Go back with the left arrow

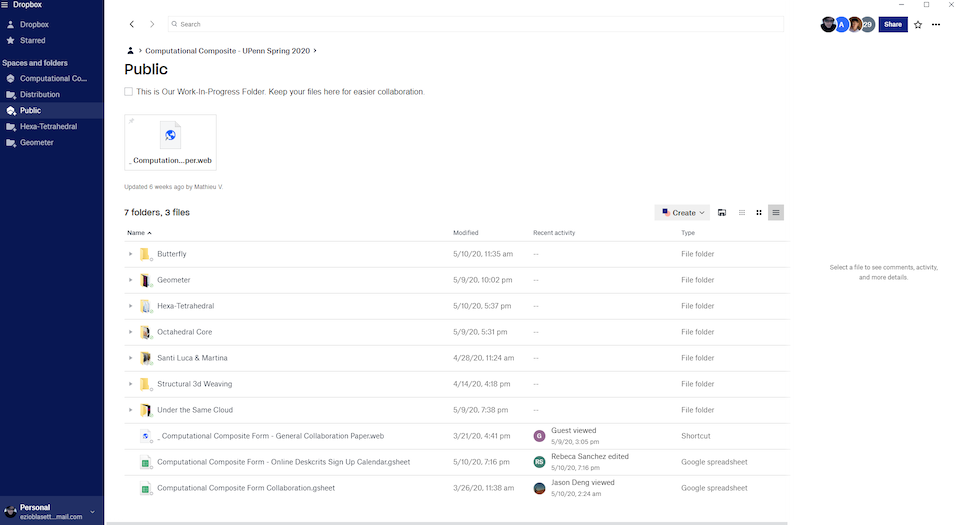(132, 23)
